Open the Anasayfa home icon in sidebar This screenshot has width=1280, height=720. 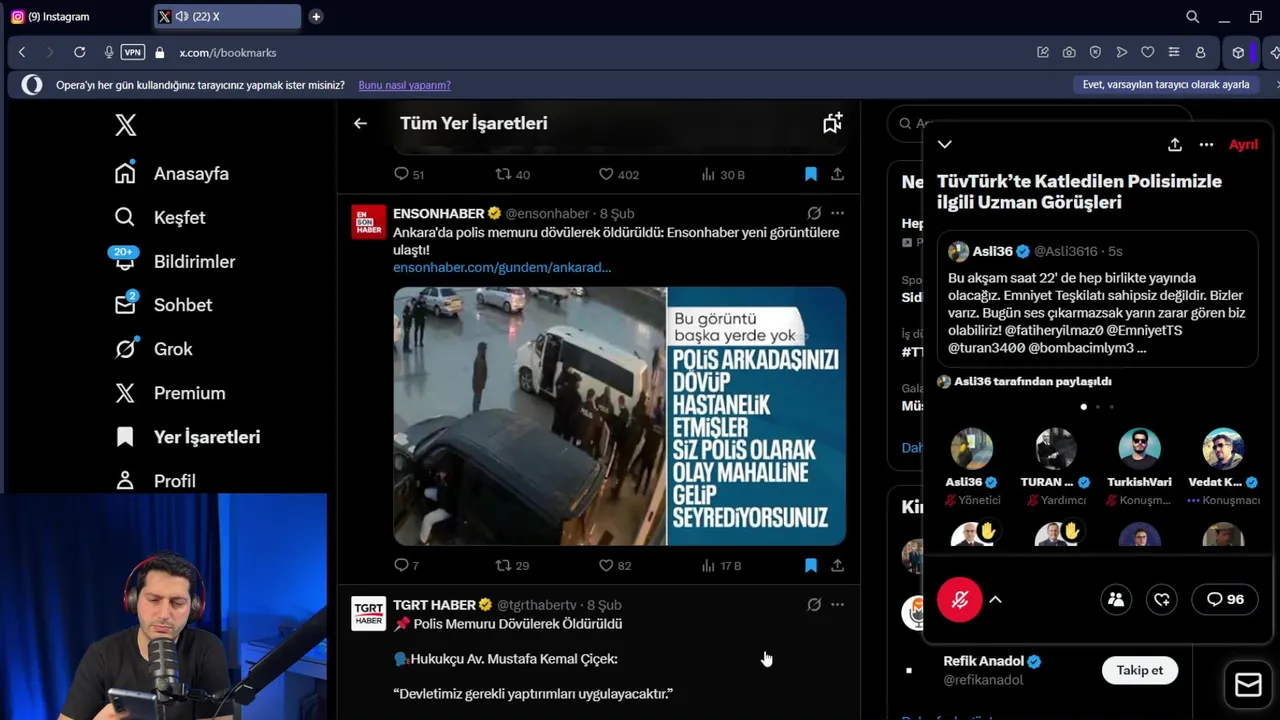click(125, 173)
